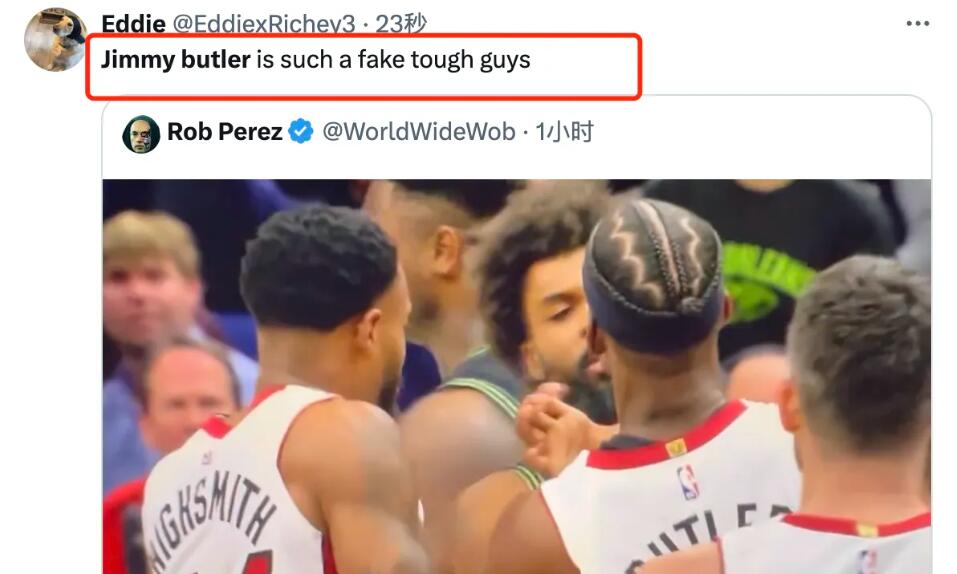Open the three-dot more options menu
Viewport: 957px width, 574px height.
click(917, 24)
